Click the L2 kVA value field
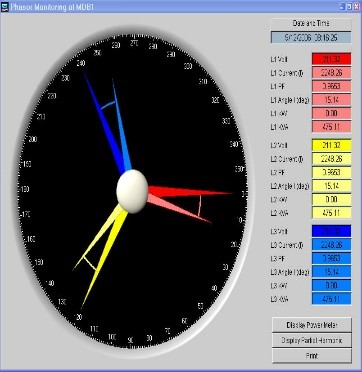362x372 pixels. (331, 213)
